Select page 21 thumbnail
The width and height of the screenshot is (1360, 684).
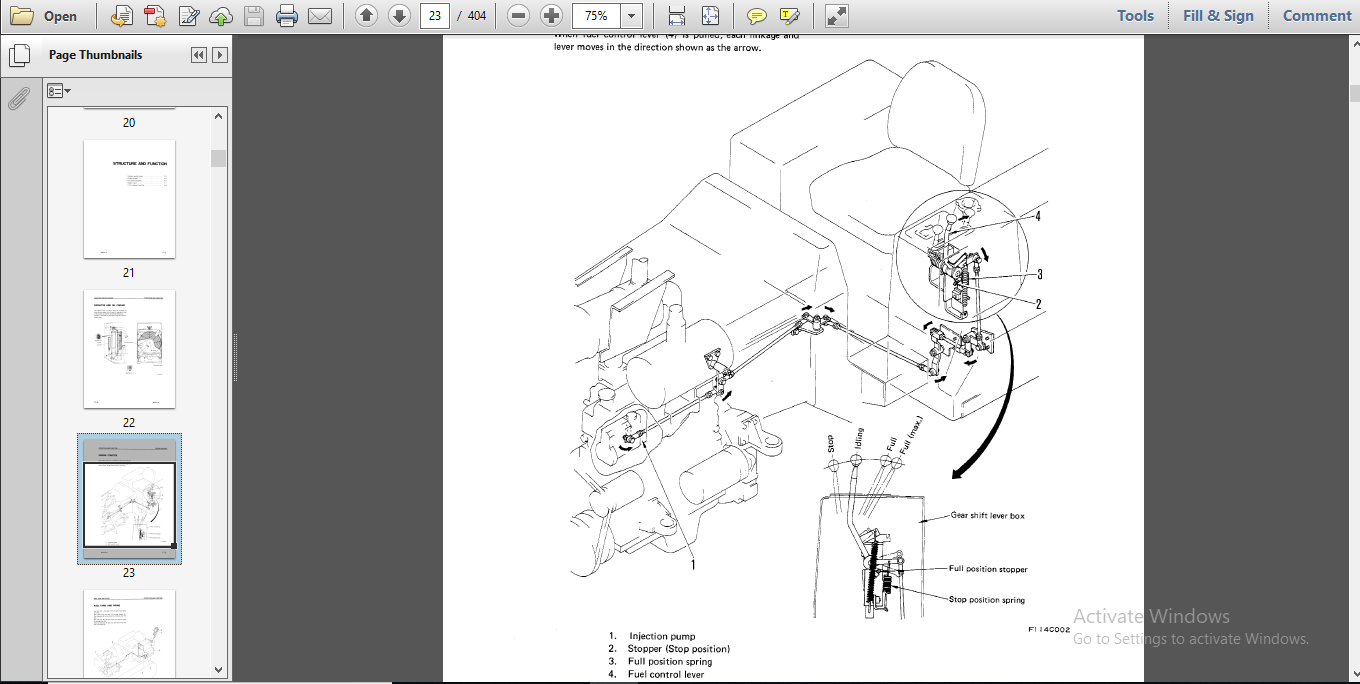click(129, 199)
